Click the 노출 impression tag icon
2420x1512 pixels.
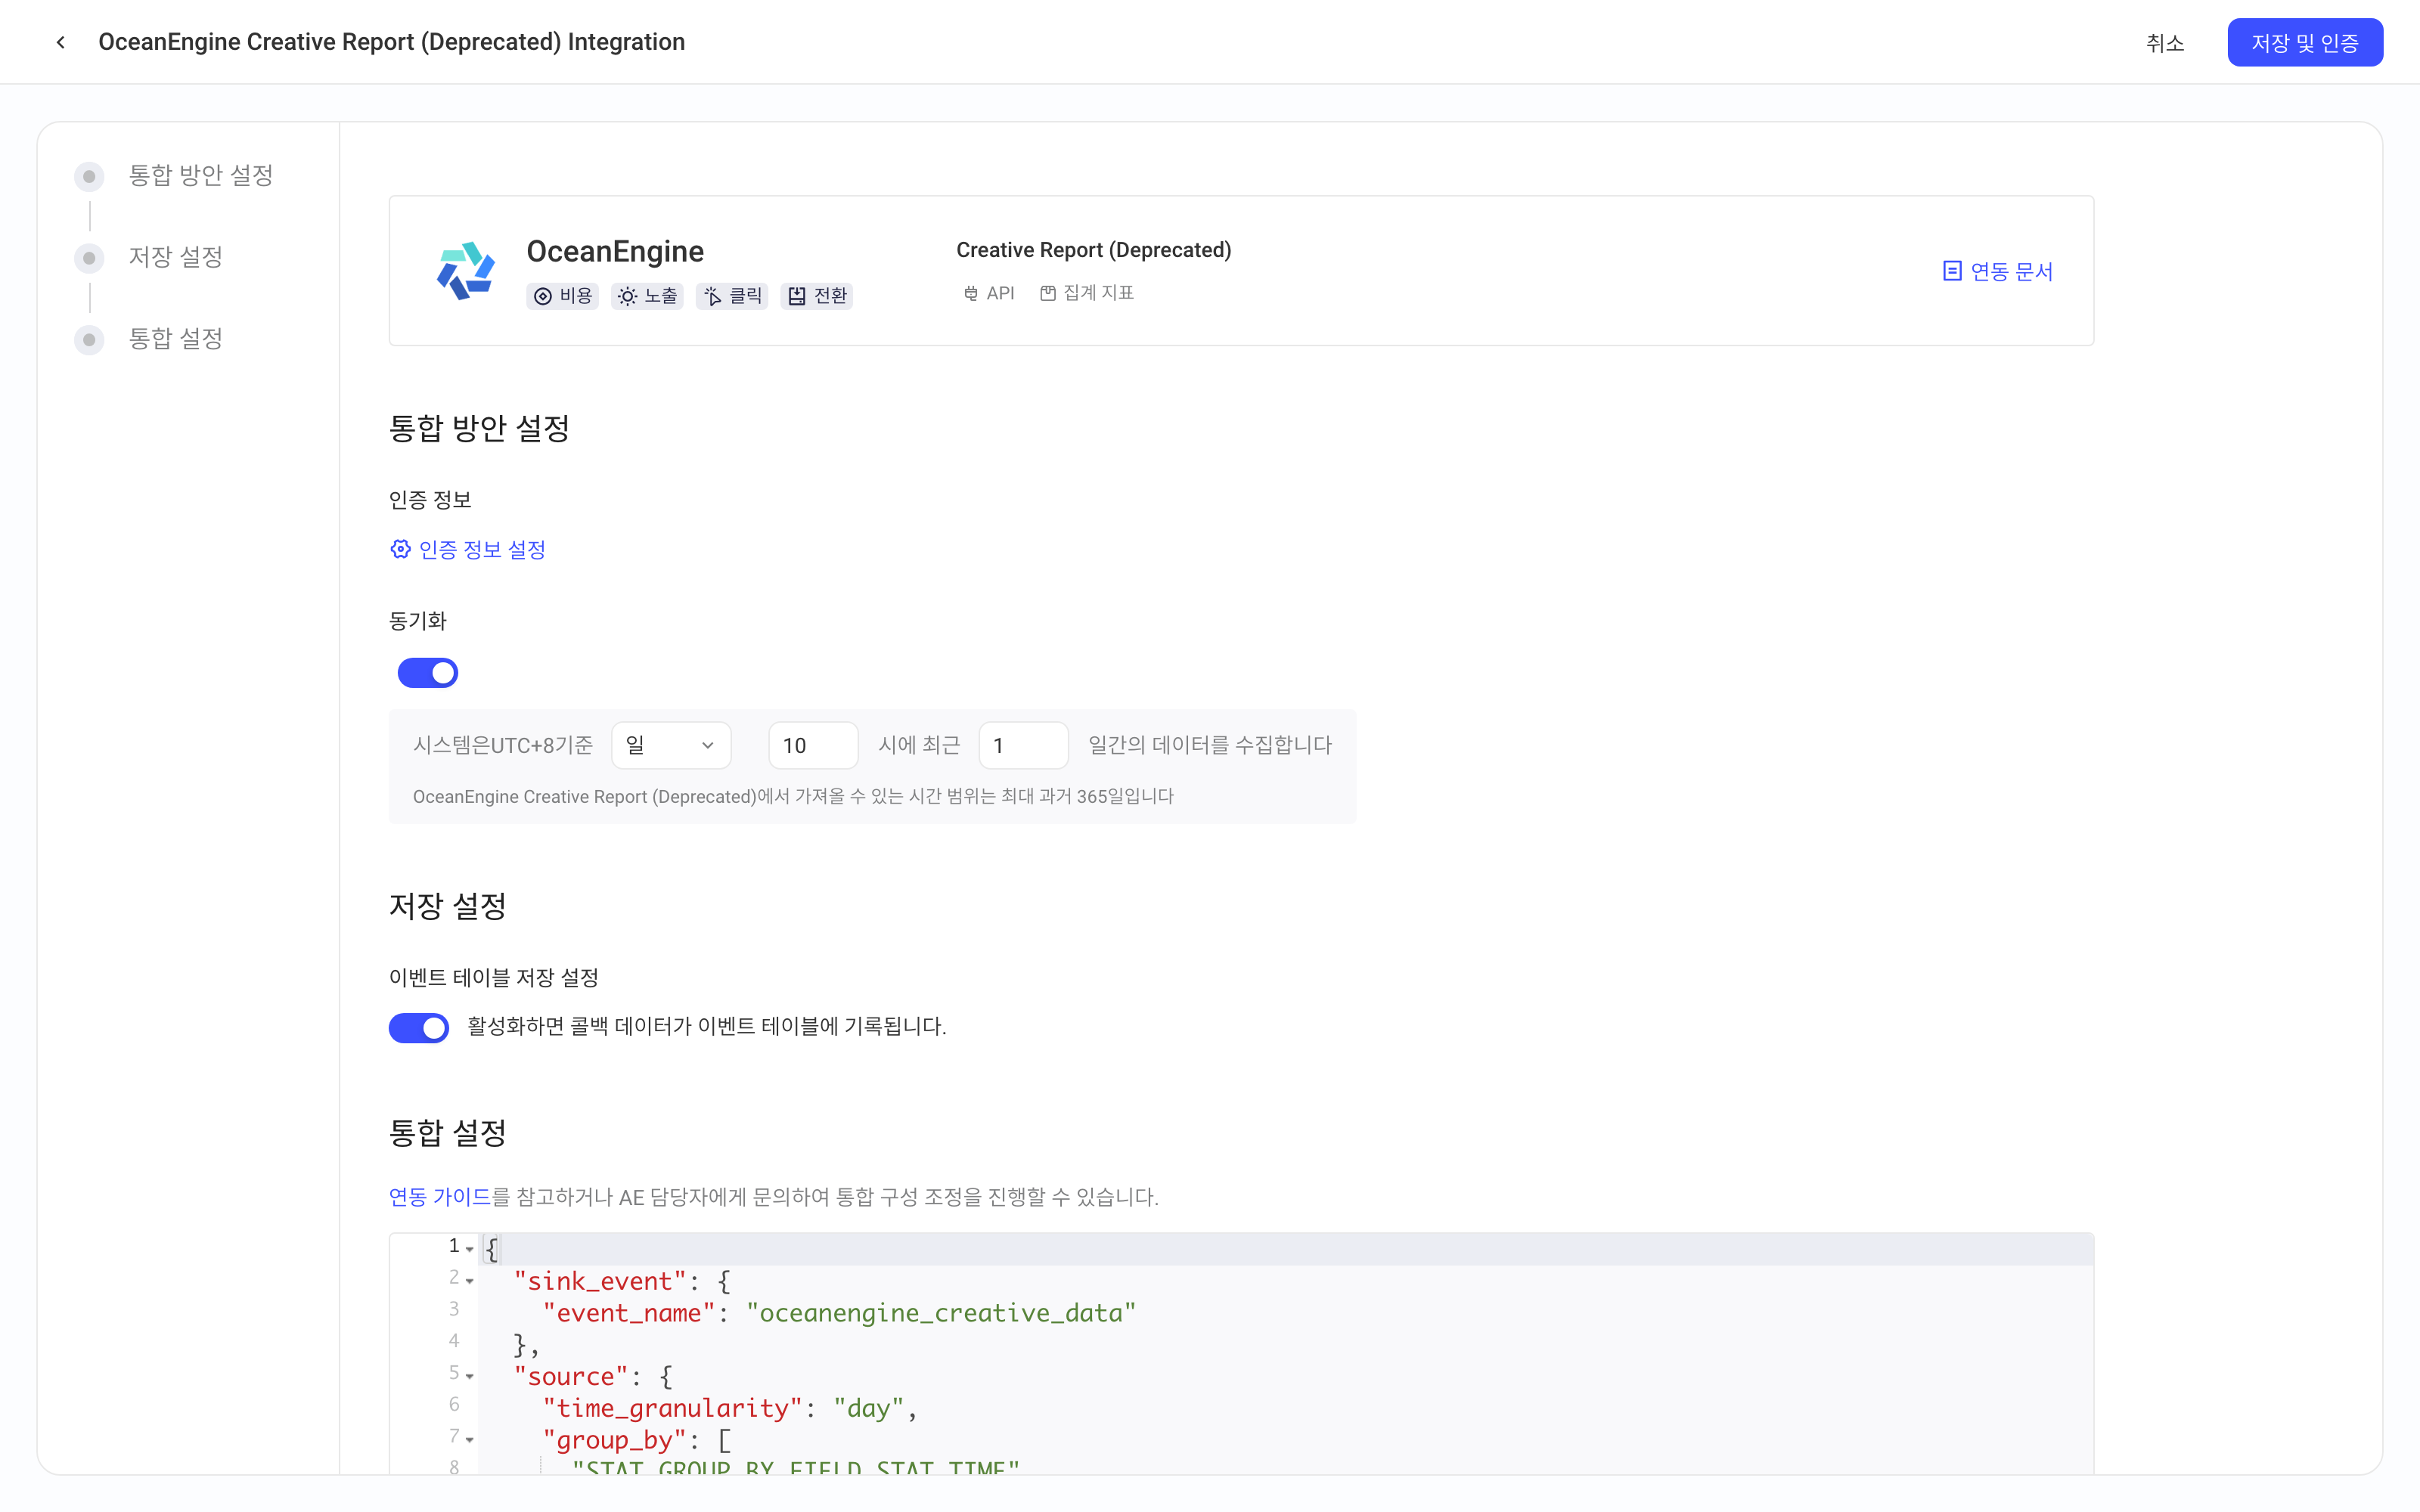click(x=627, y=296)
